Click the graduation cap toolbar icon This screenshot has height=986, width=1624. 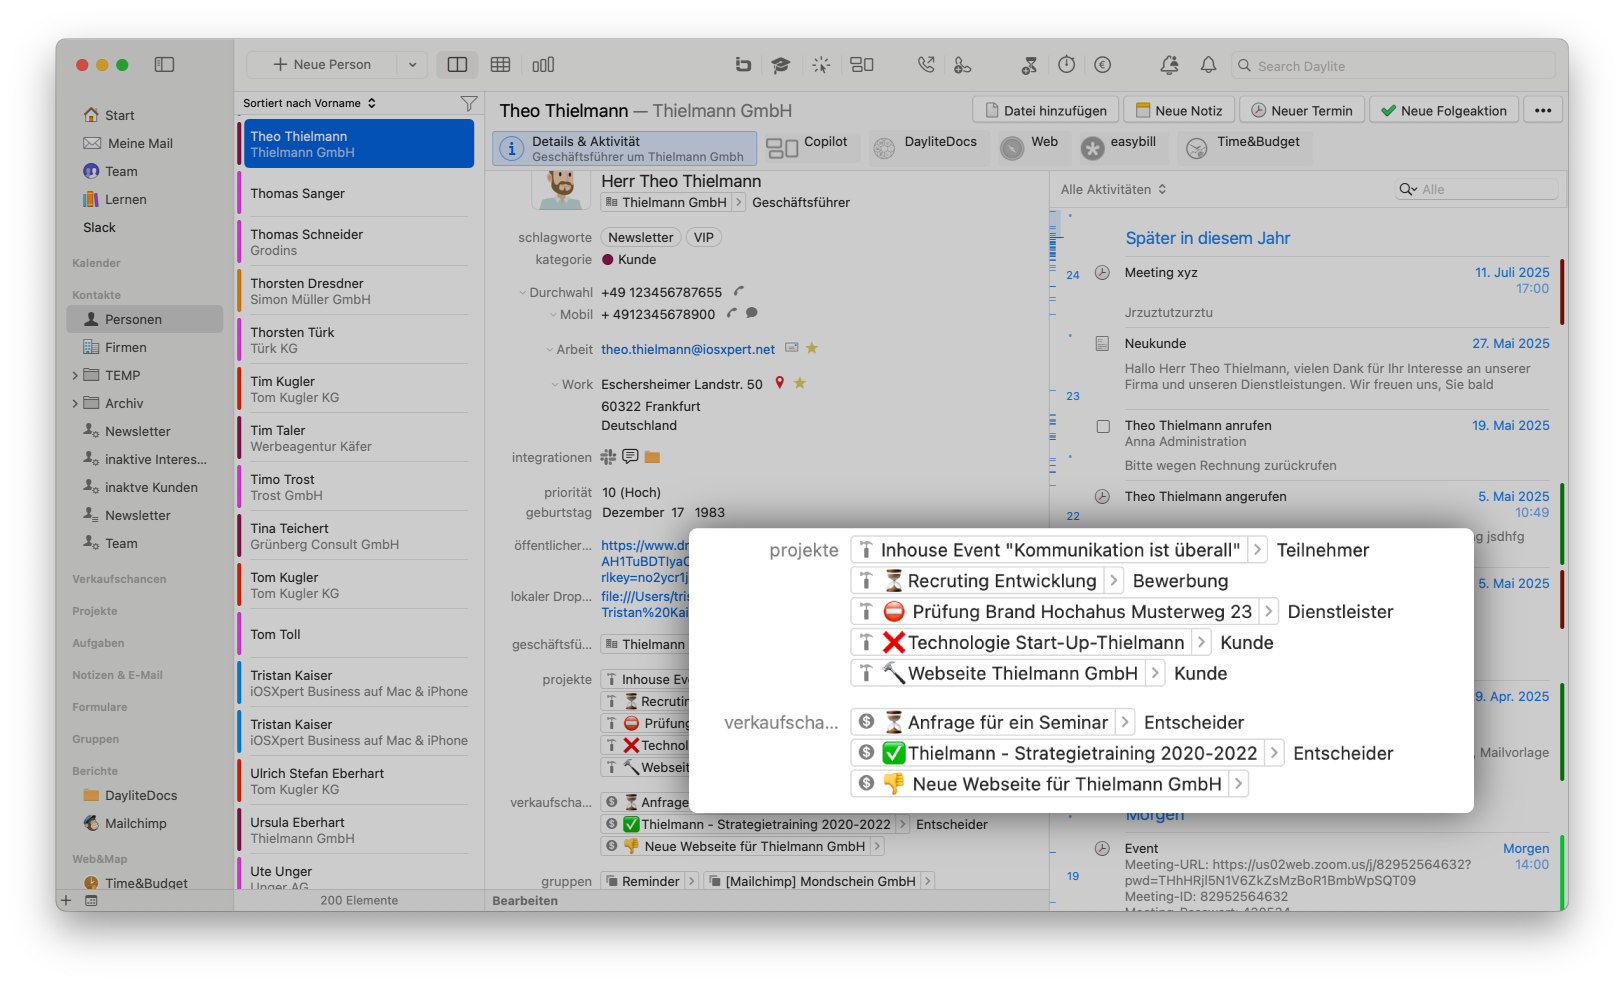781,65
